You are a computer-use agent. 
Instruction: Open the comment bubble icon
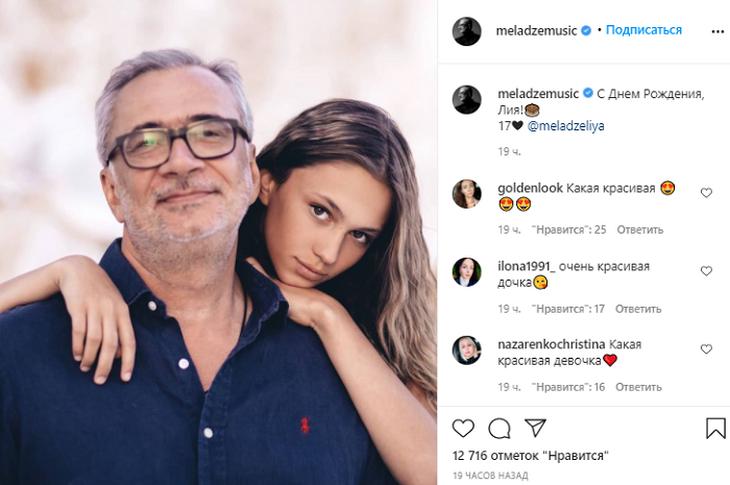[499, 429]
